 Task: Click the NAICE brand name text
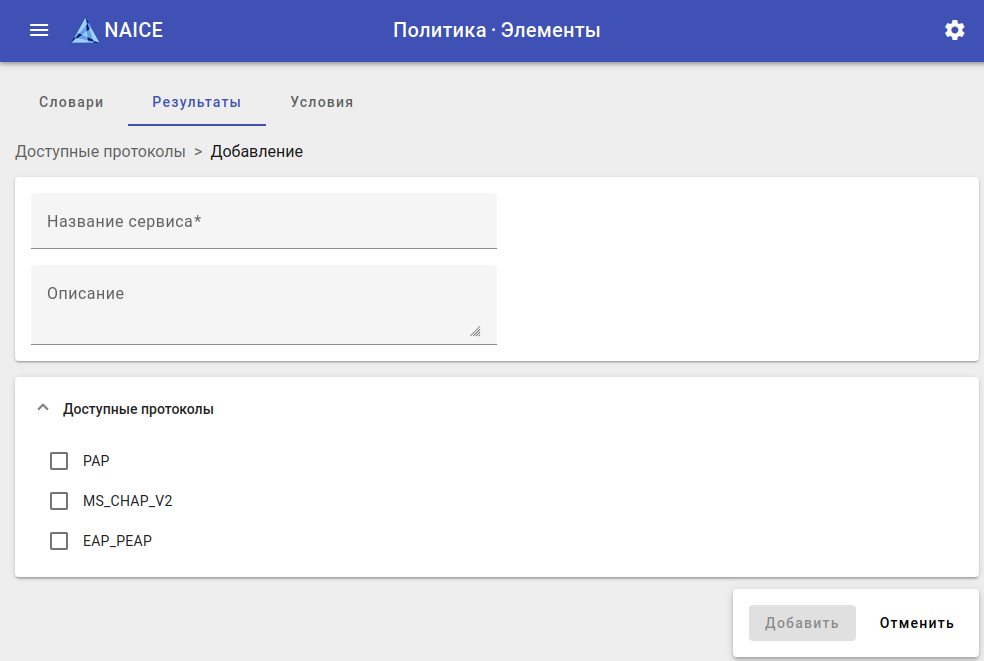[134, 30]
